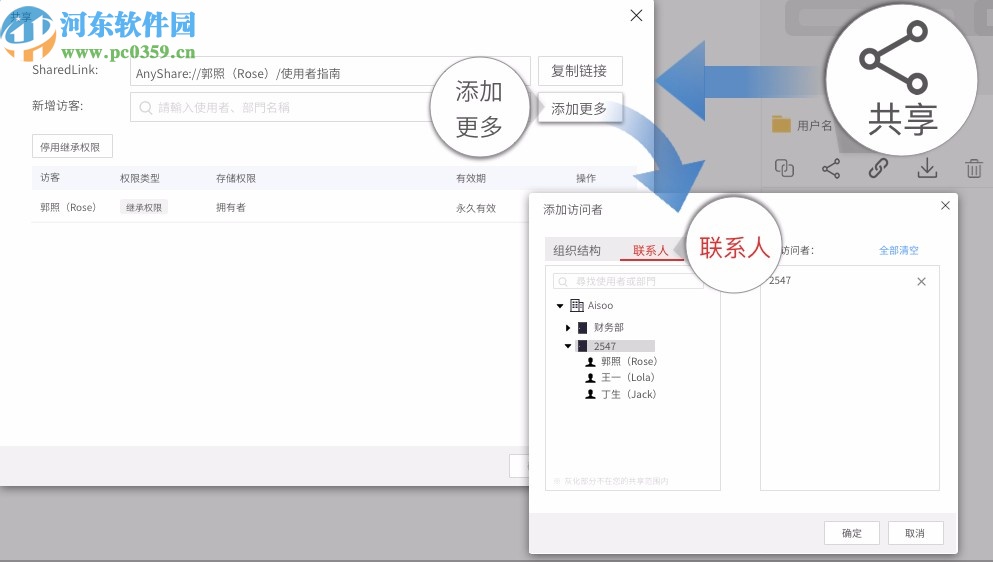Click the 权限类型 column header
This screenshot has height=562, width=993.
(x=139, y=179)
